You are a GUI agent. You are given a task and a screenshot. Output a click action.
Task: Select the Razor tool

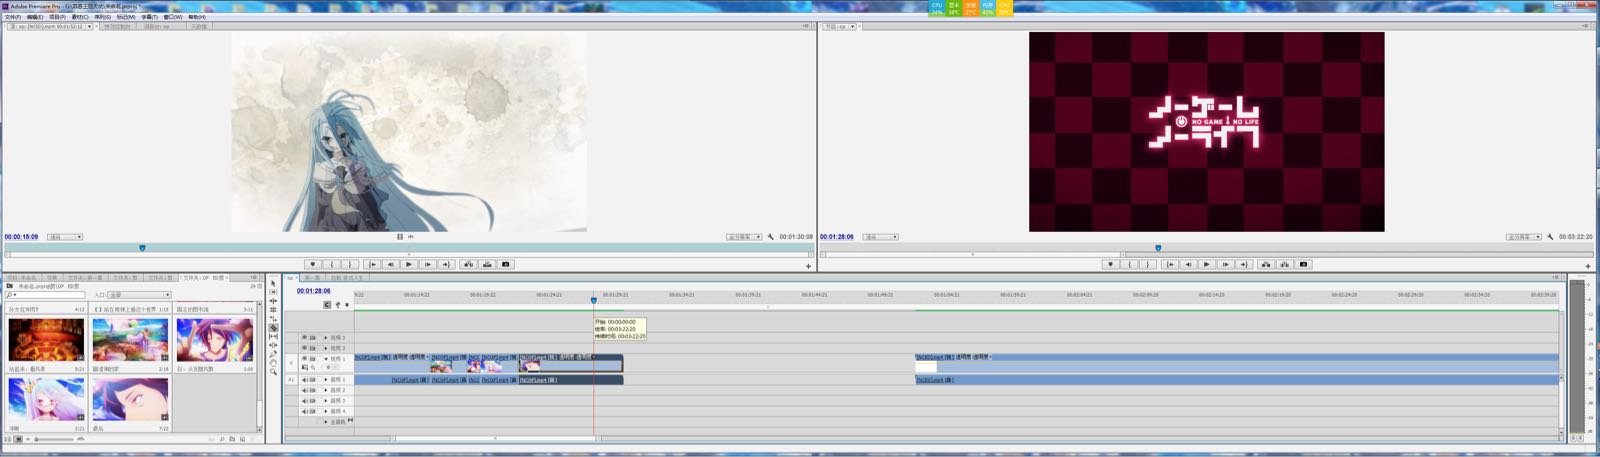(273, 327)
